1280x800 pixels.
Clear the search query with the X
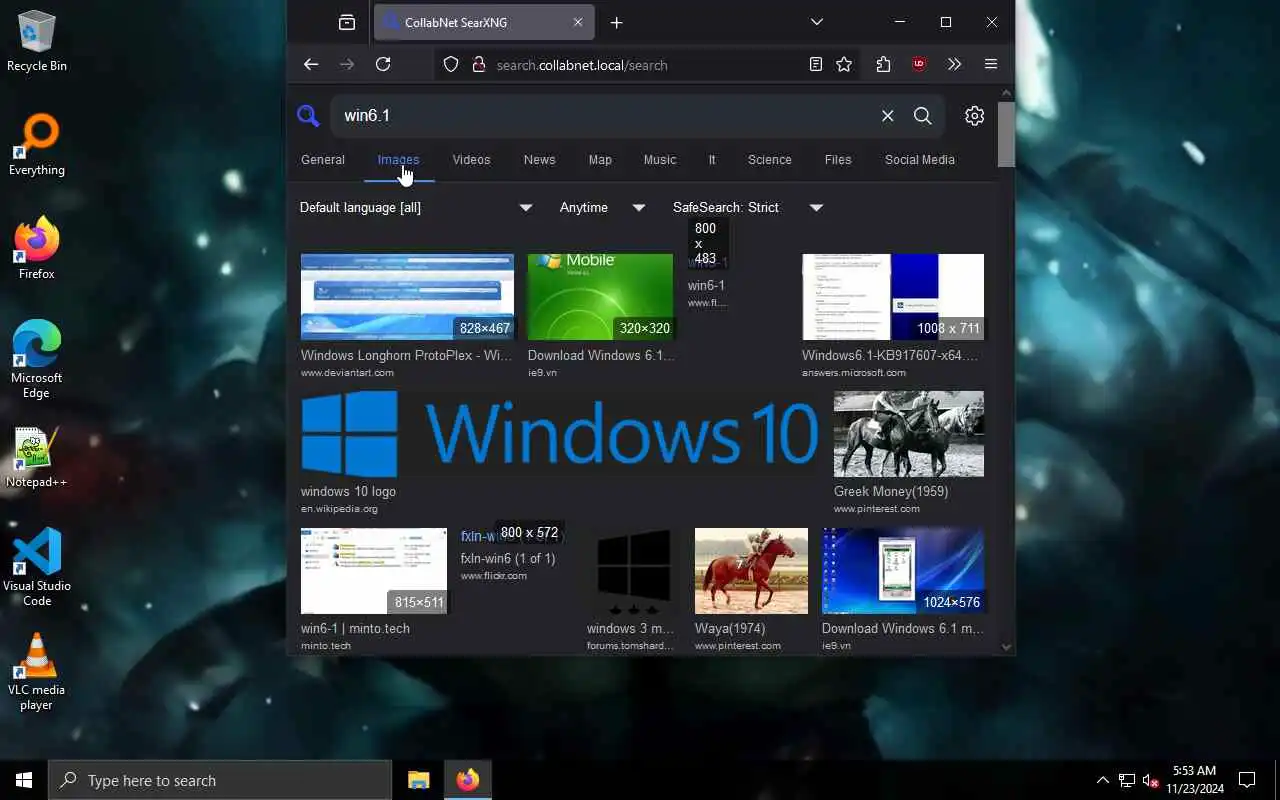(887, 116)
